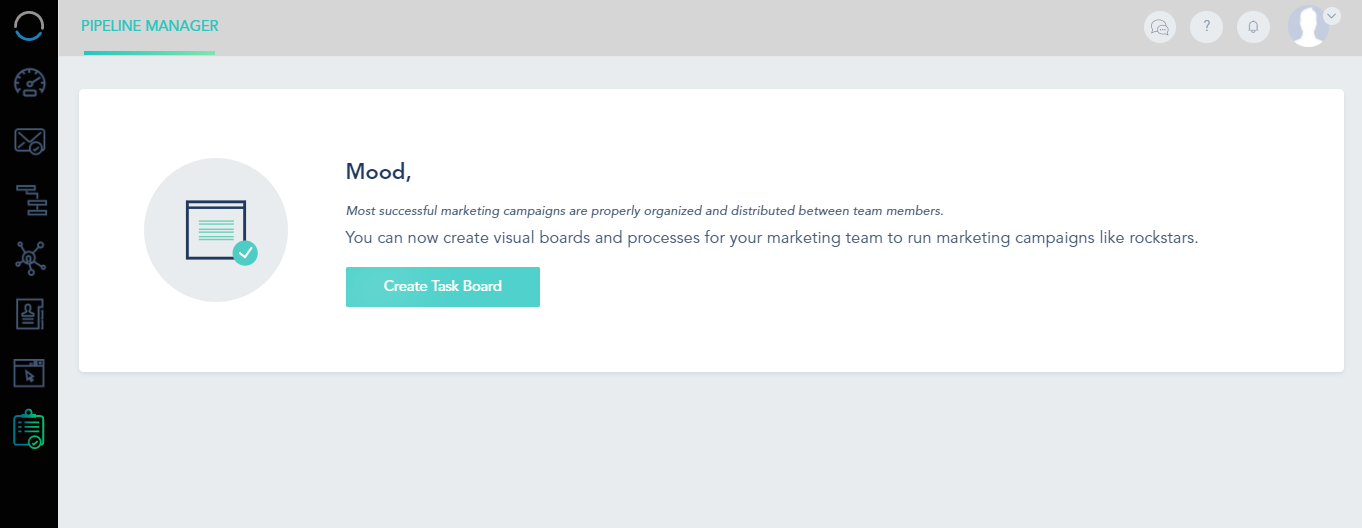Click the circular app logo in the sidebar
The height and width of the screenshot is (528, 1362).
click(x=29, y=26)
